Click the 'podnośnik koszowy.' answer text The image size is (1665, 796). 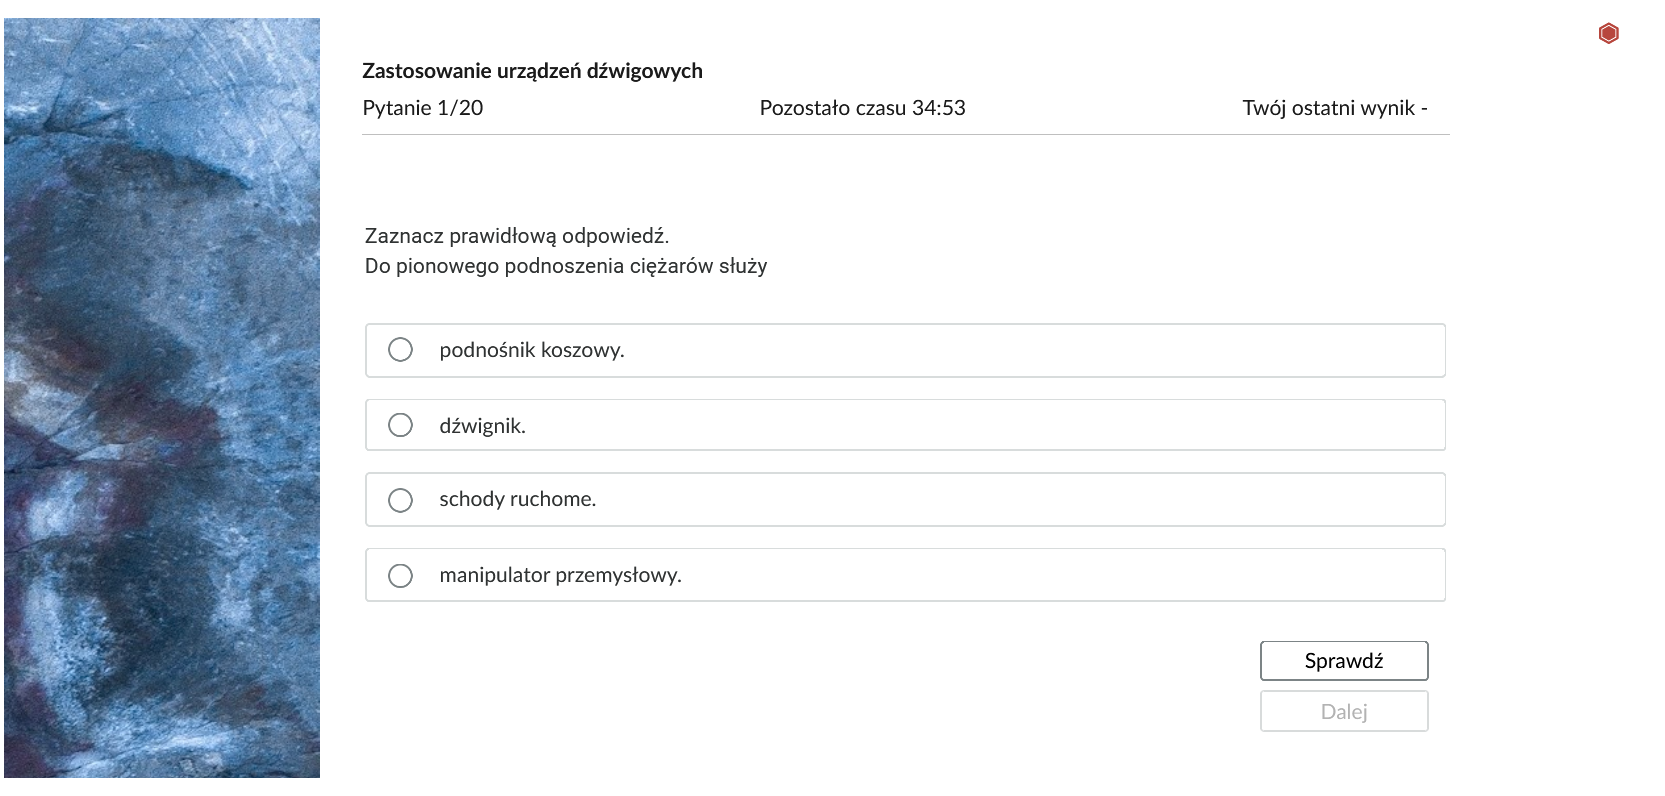[x=531, y=350]
